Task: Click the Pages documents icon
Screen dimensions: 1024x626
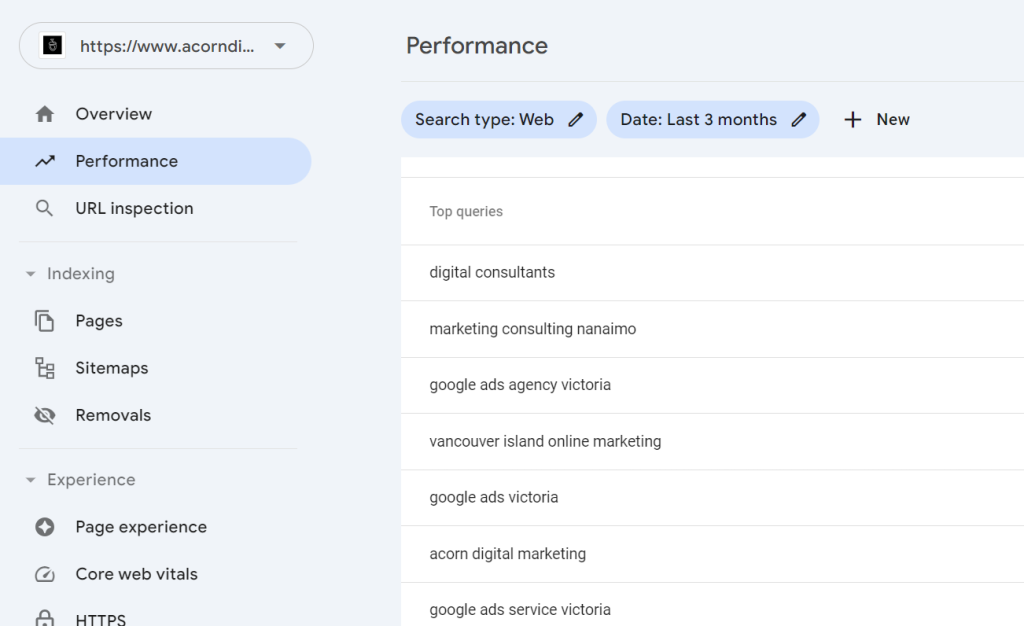Action: pyautogui.click(x=44, y=321)
